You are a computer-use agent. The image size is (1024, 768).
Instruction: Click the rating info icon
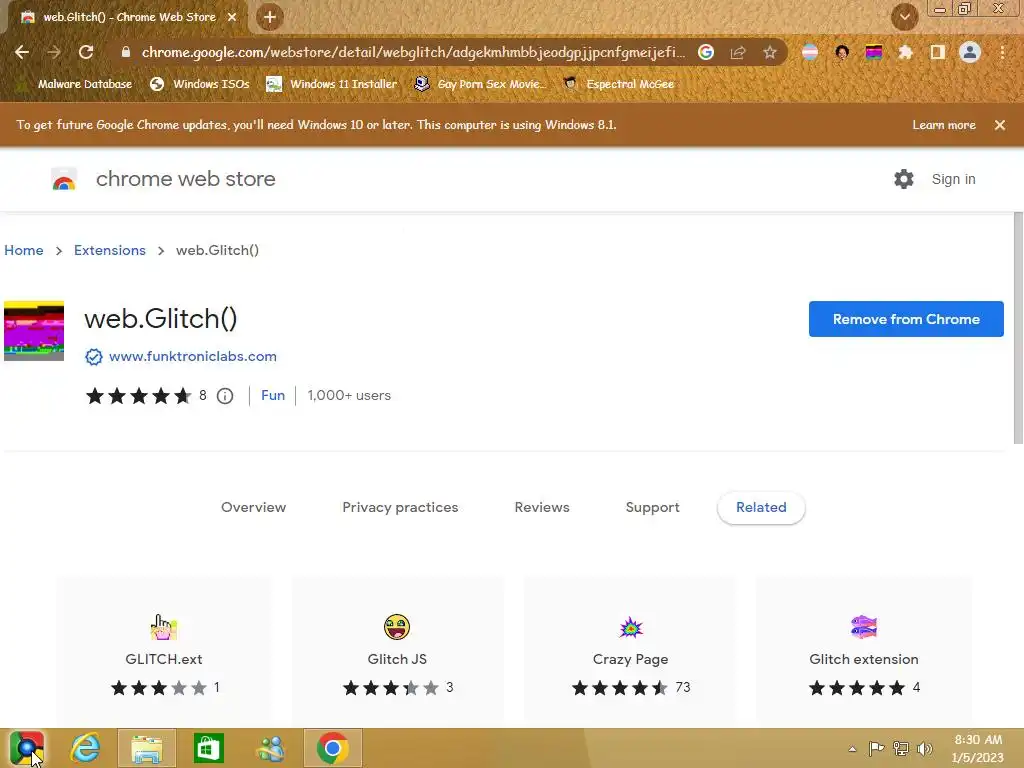coord(225,396)
